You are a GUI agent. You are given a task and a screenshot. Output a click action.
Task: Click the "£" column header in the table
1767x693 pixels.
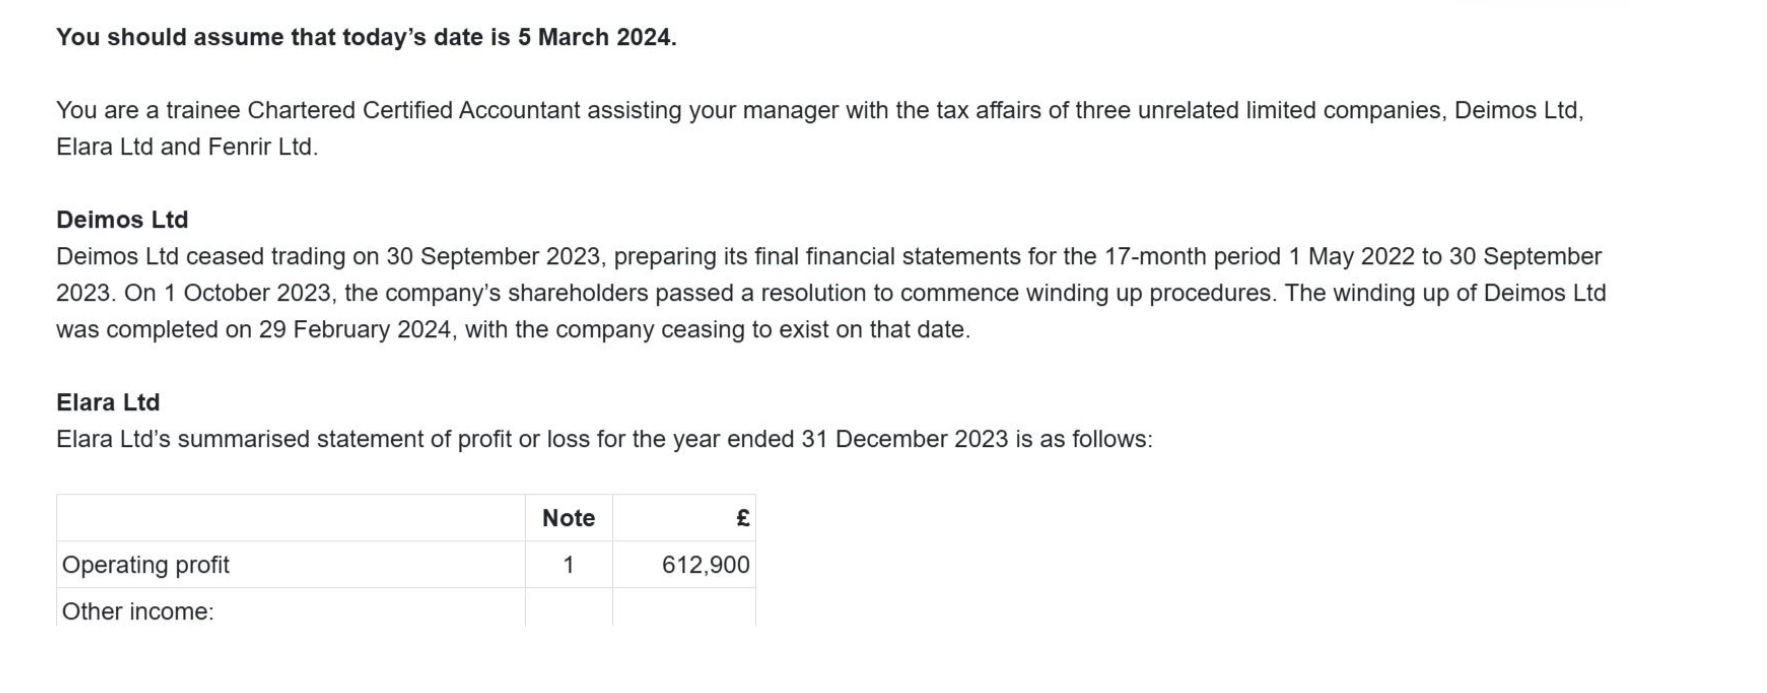coord(742,518)
